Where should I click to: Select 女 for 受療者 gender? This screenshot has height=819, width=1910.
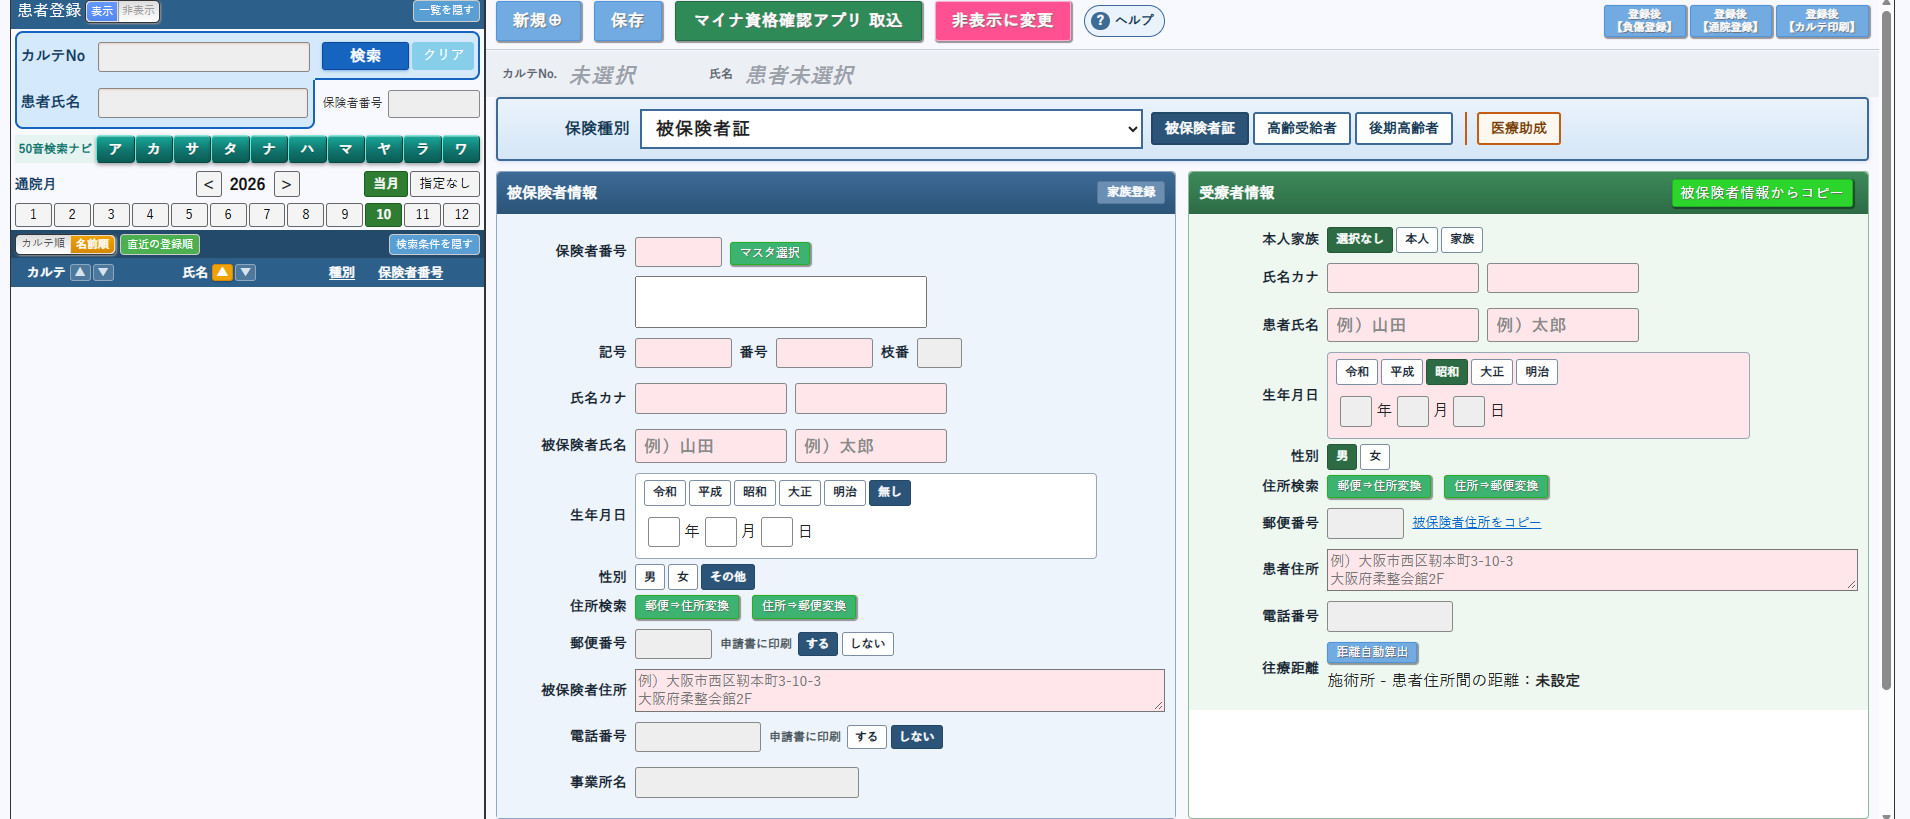click(x=1375, y=456)
